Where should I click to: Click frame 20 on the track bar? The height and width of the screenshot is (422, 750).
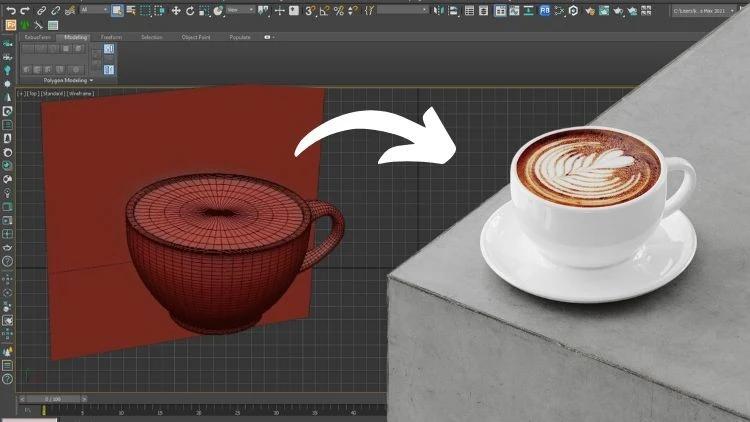pyautogui.click(x=199, y=411)
